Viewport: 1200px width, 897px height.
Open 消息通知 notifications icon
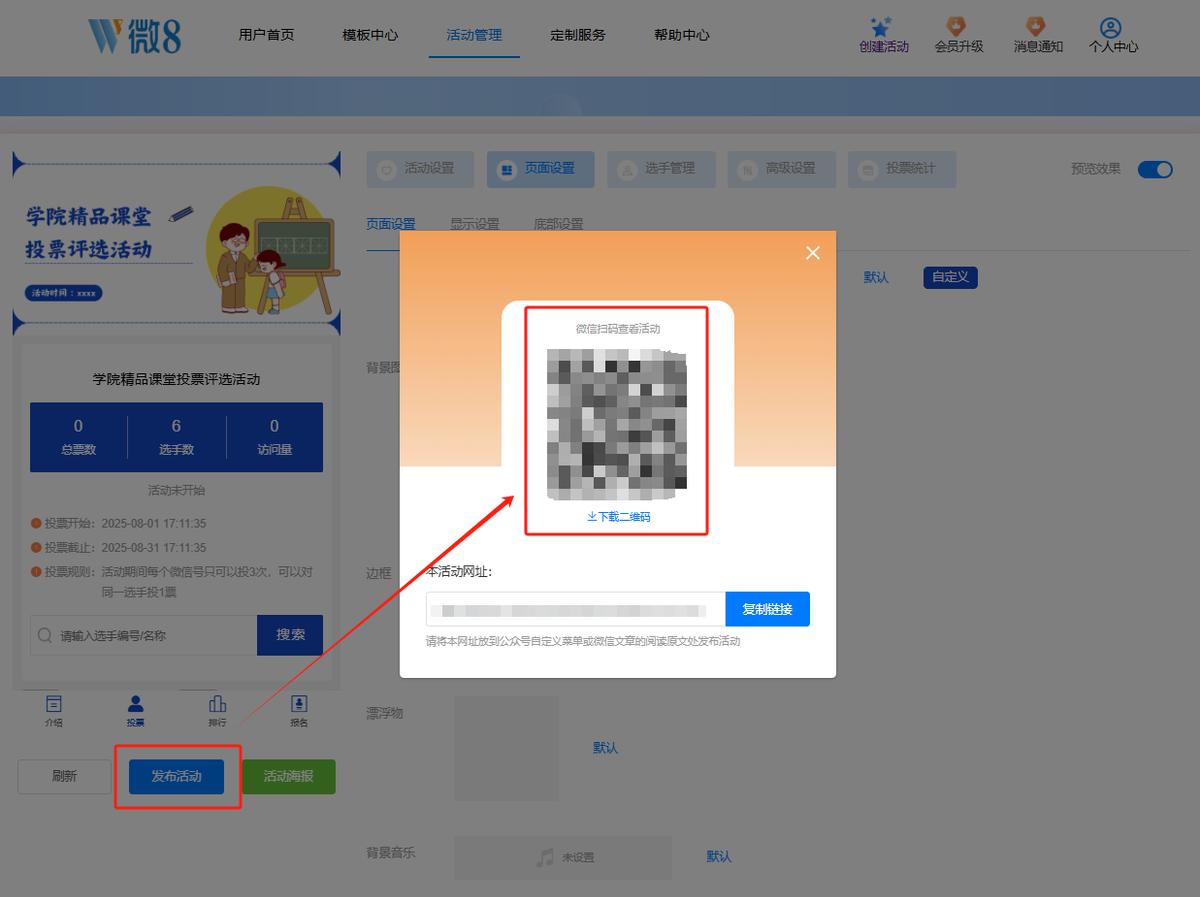pyautogui.click(x=1035, y=27)
